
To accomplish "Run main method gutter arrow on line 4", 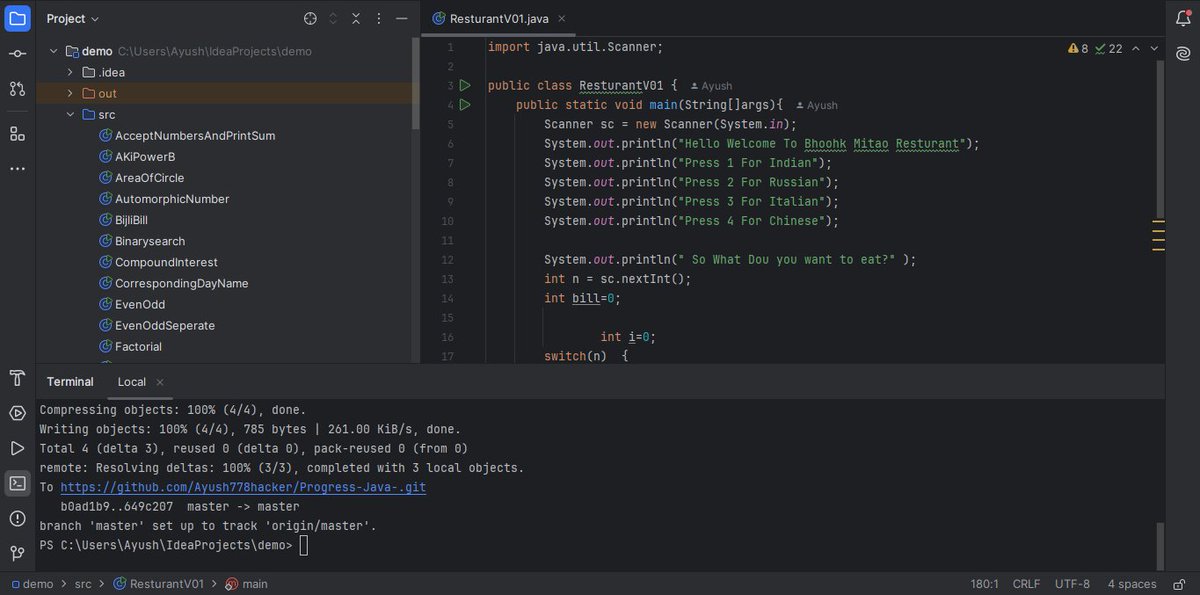I will click(465, 105).
